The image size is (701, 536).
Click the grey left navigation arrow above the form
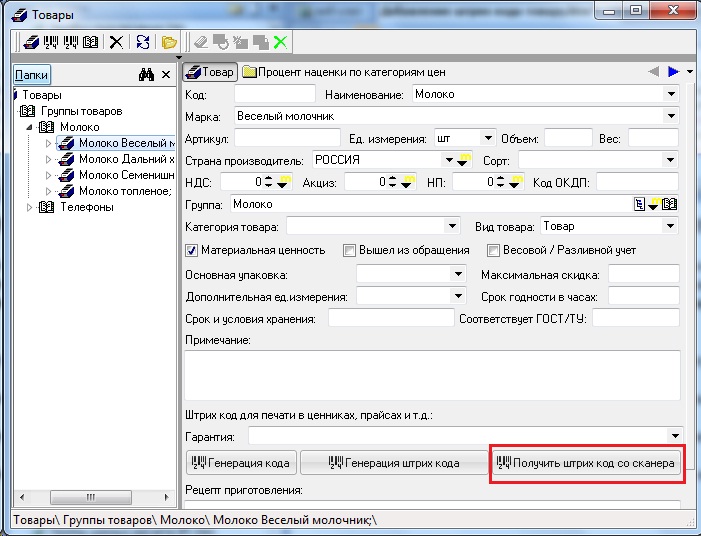coord(654,72)
